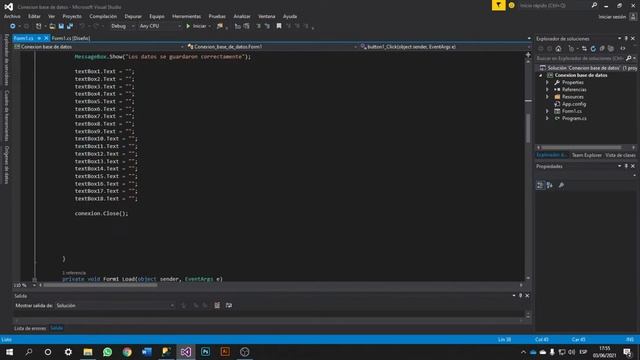This screenshot has width=640, height=360.
Task: Click the sync icon in Solution Explorer toolbar
Action: (584, 49)
